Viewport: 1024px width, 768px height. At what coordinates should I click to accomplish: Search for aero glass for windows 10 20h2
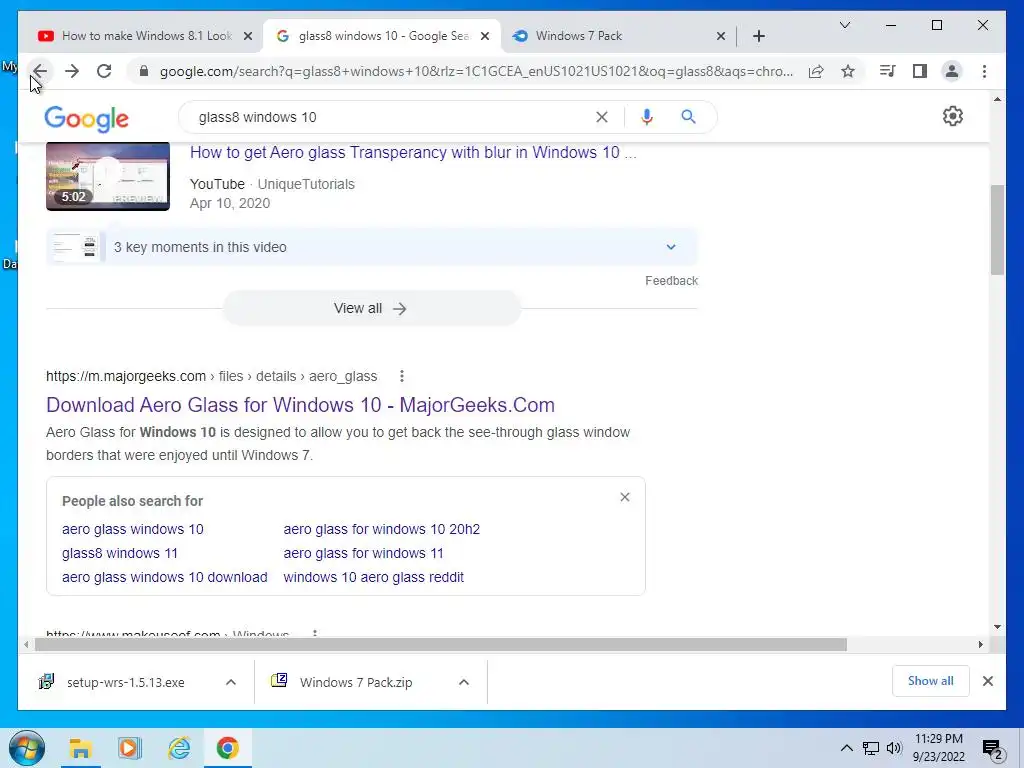pos(381,529)
